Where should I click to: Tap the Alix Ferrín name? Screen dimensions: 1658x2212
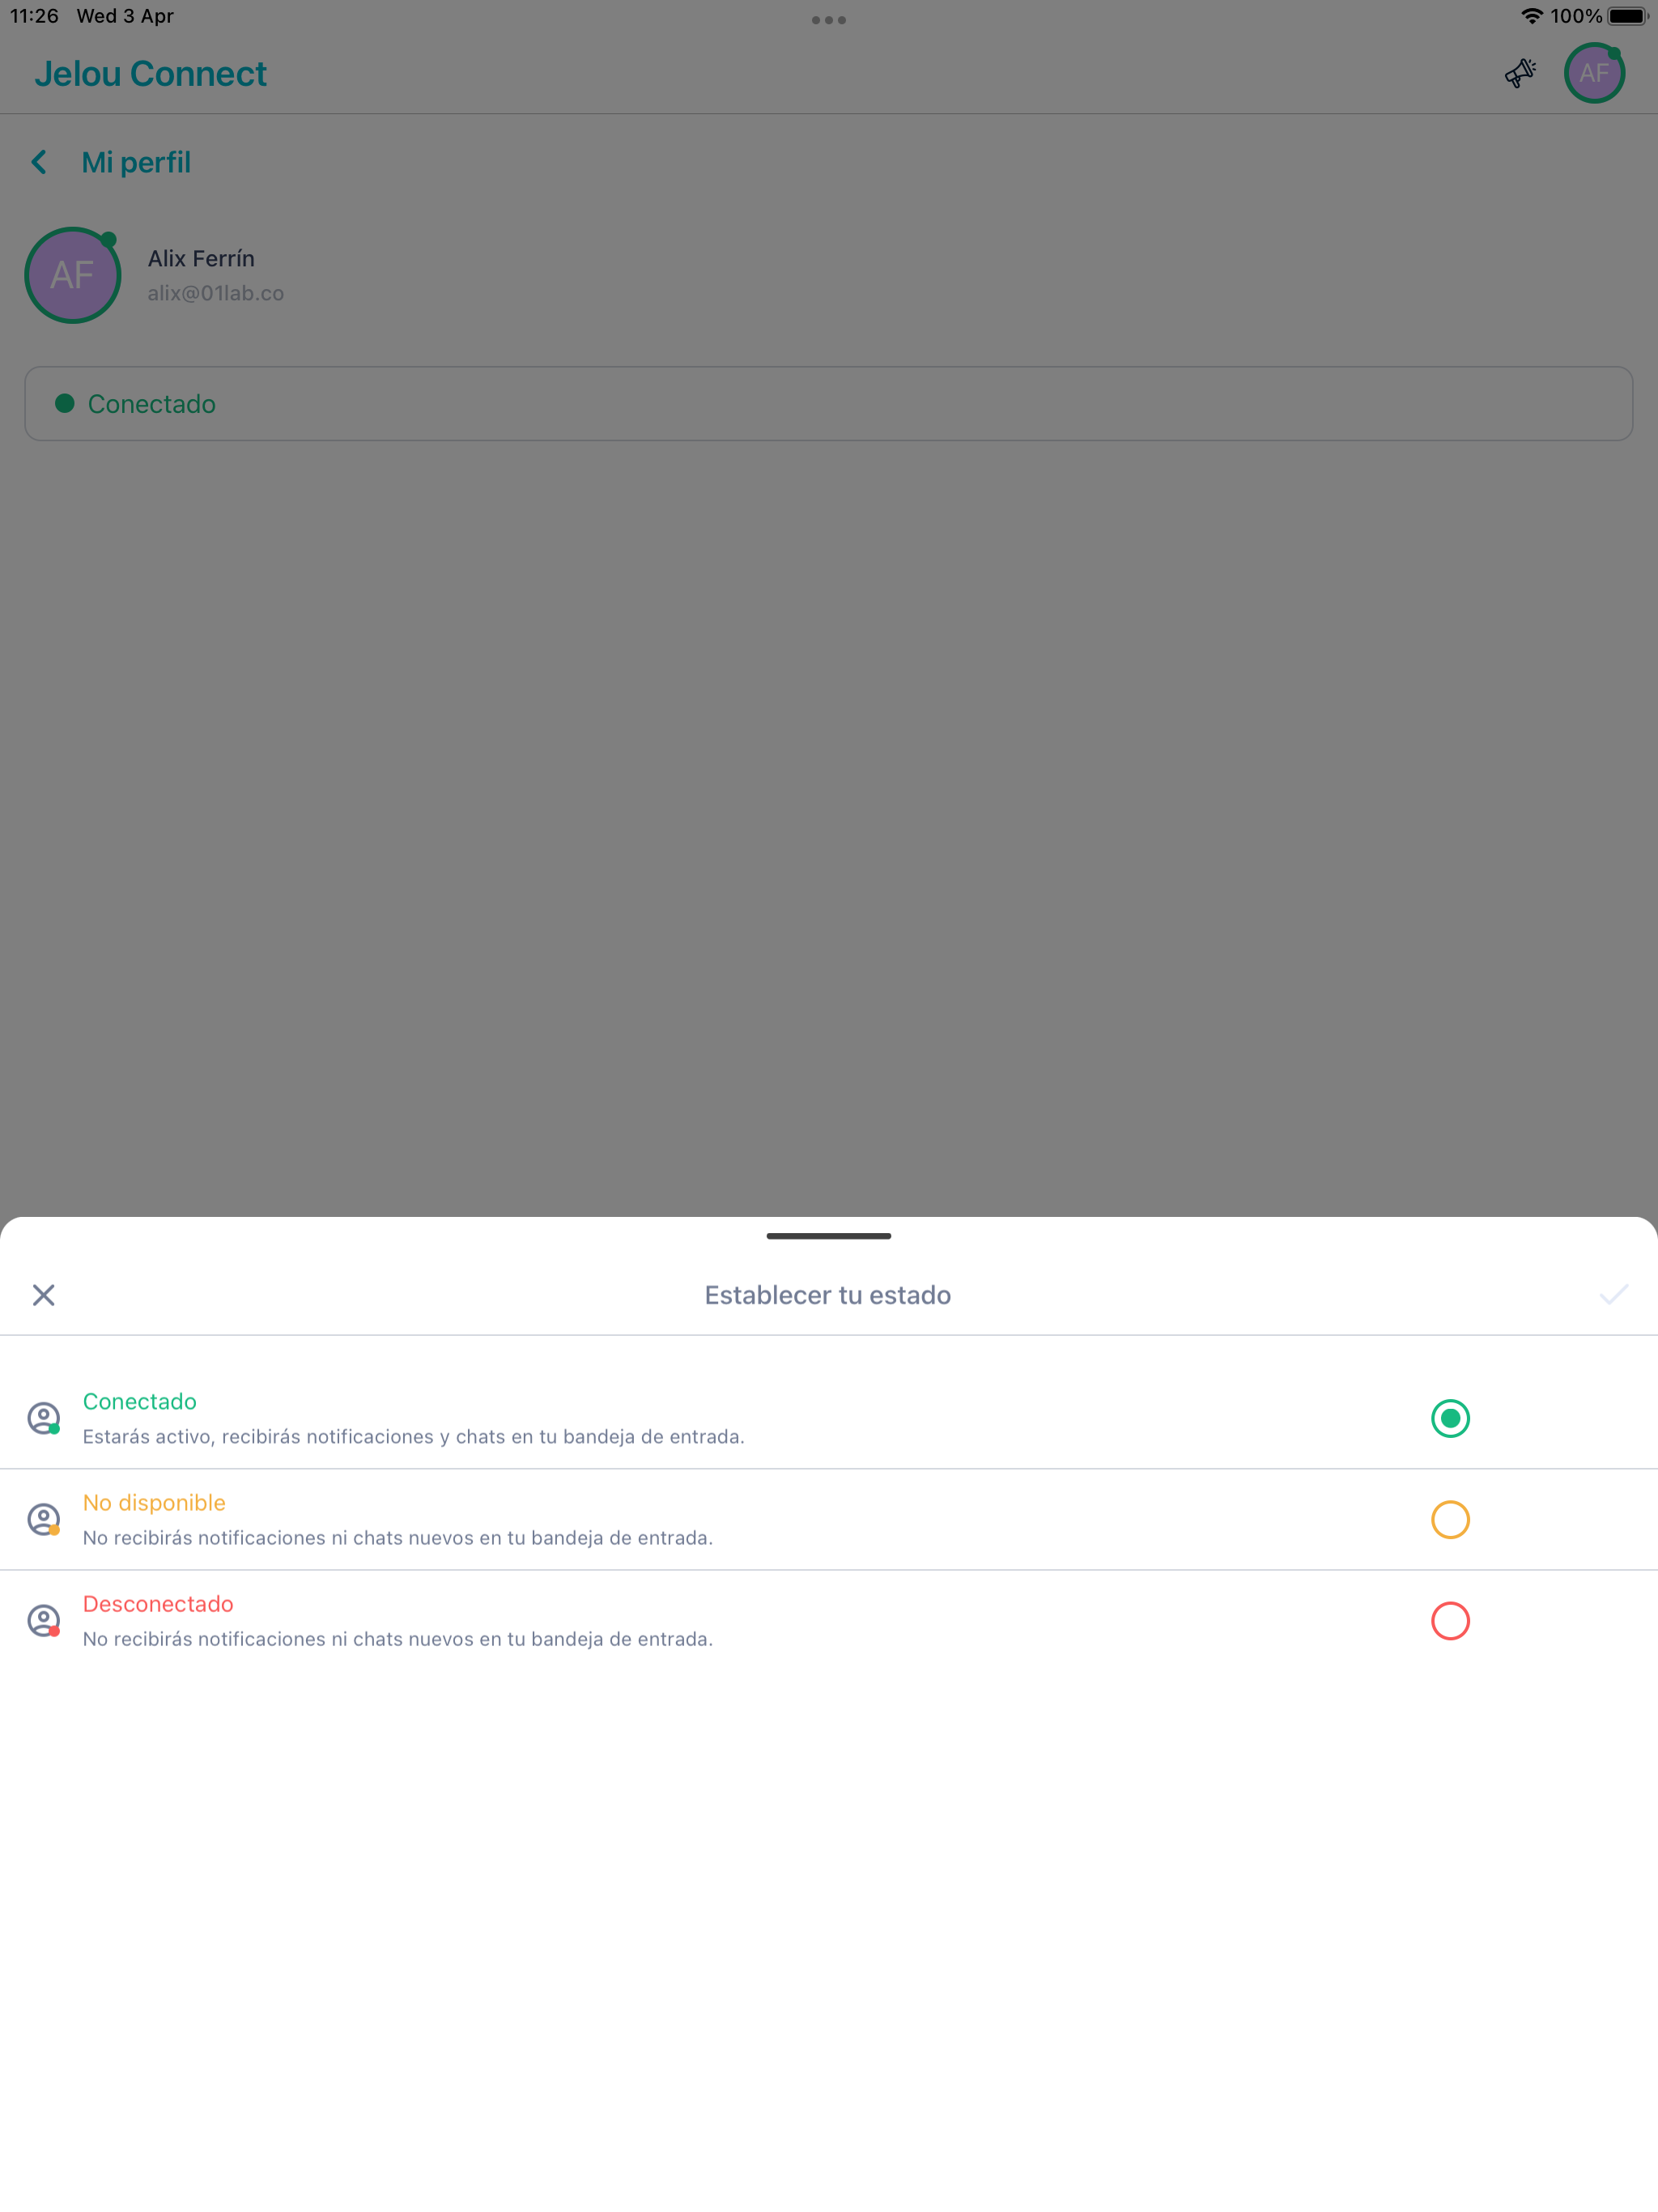(201, 258)
